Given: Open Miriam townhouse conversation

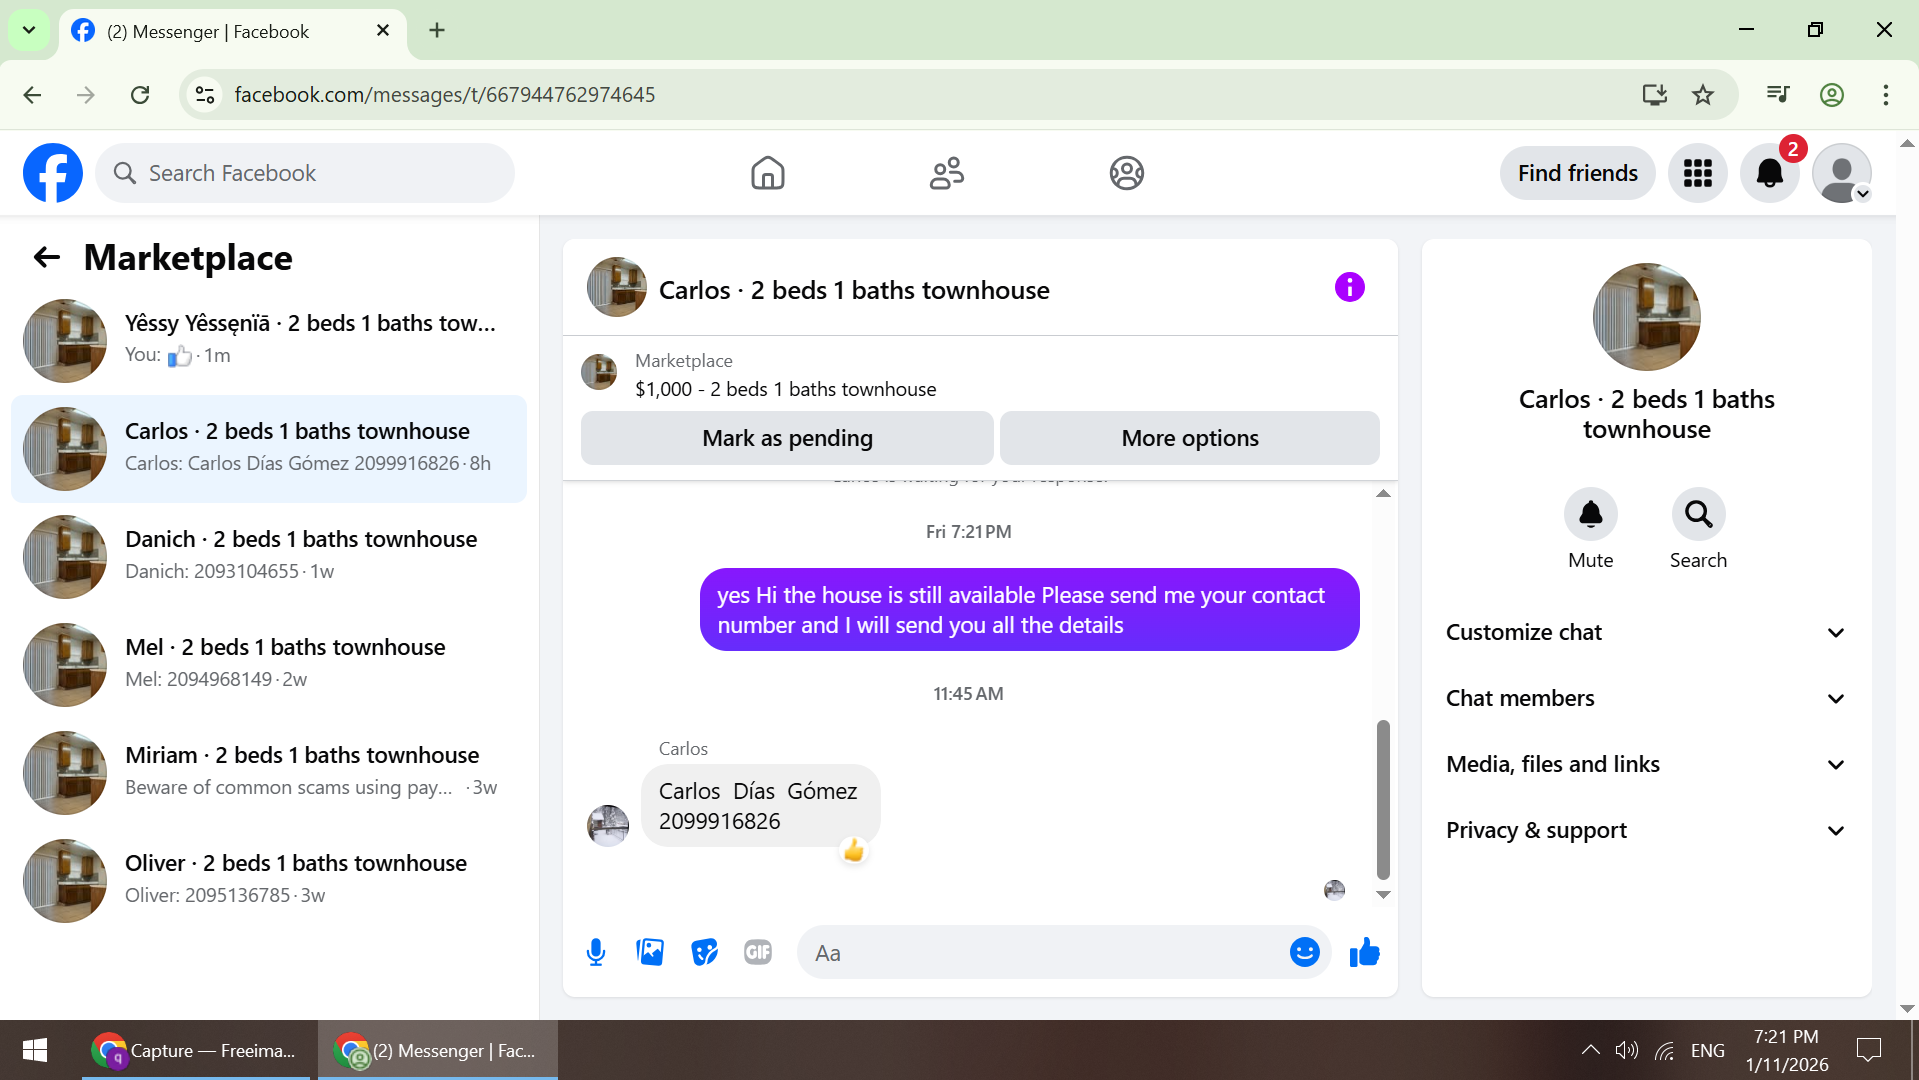Looking at the screenshot, I should 269,773.
